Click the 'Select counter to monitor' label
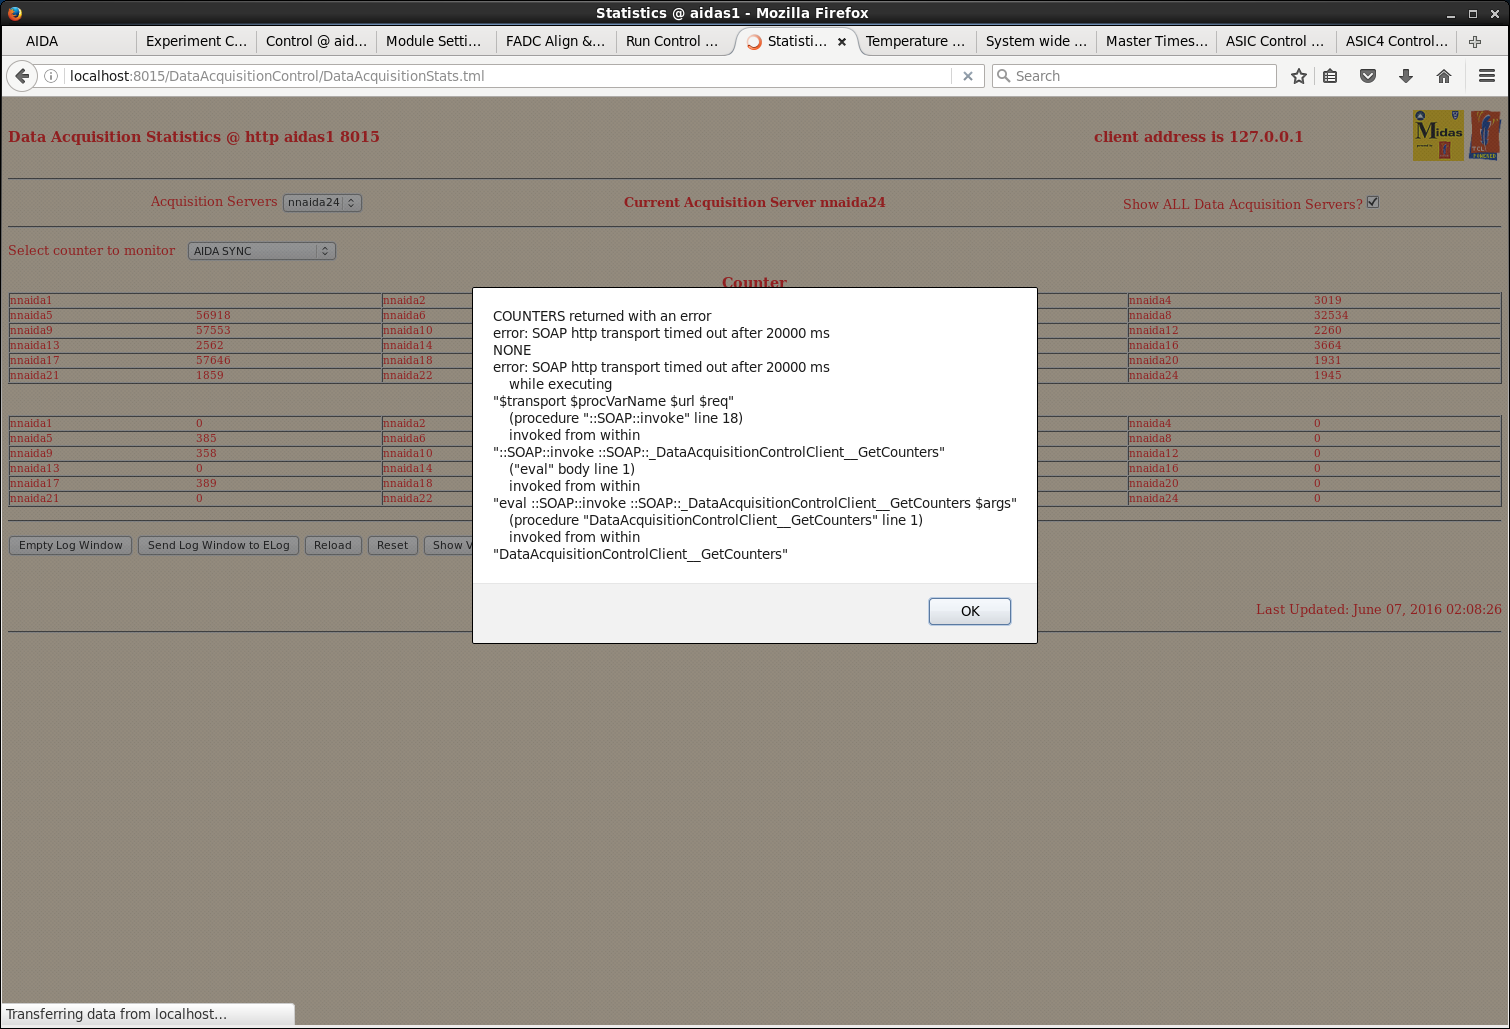The image size is (1510, 1029). pyautogui.click(x=92, y=251)
